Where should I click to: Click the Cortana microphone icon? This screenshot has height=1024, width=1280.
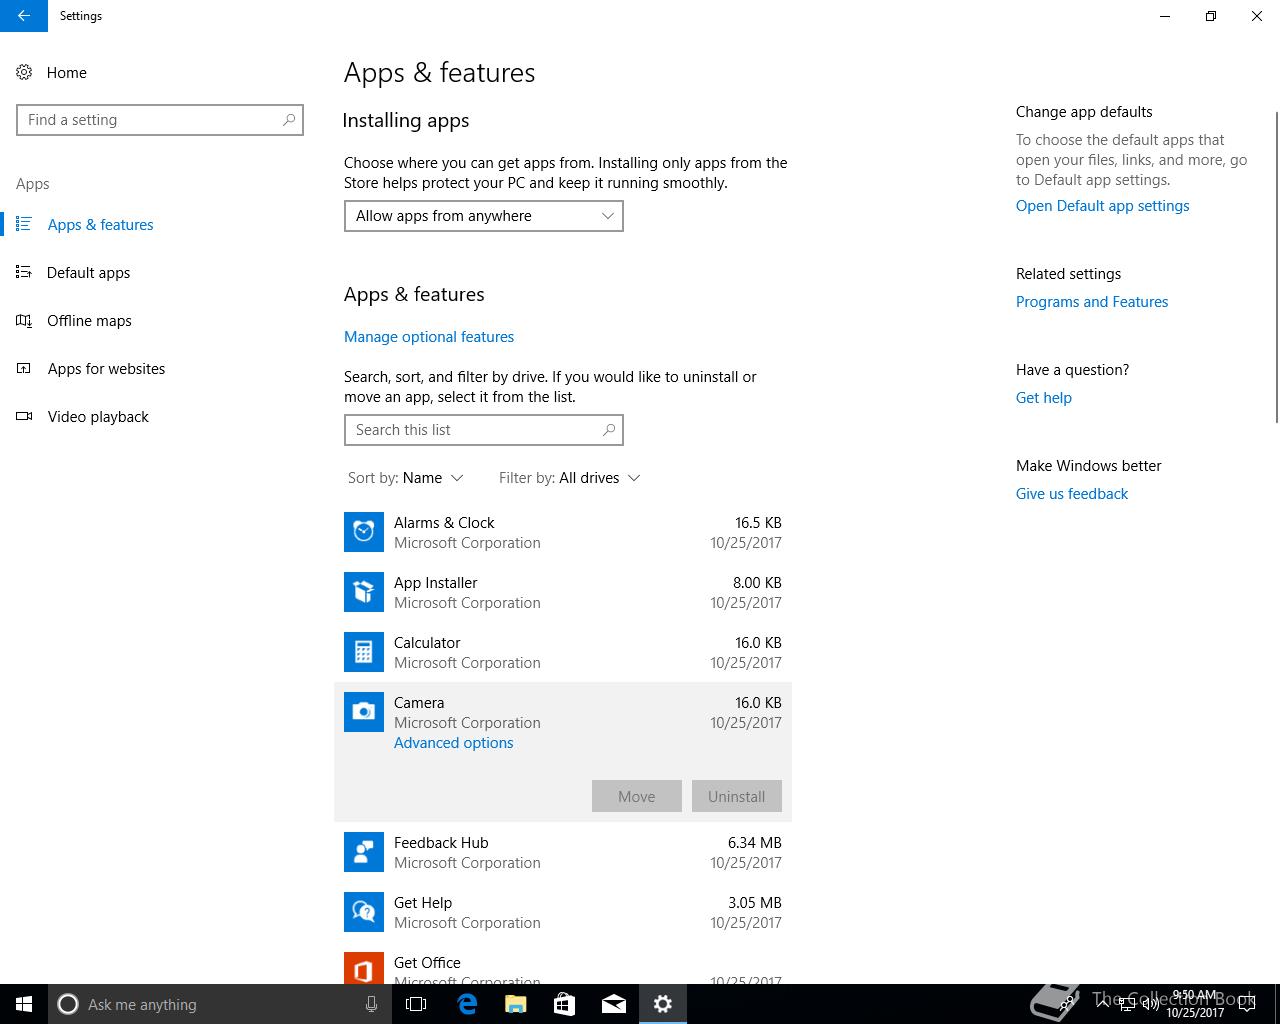click(x=371, y=1004)
